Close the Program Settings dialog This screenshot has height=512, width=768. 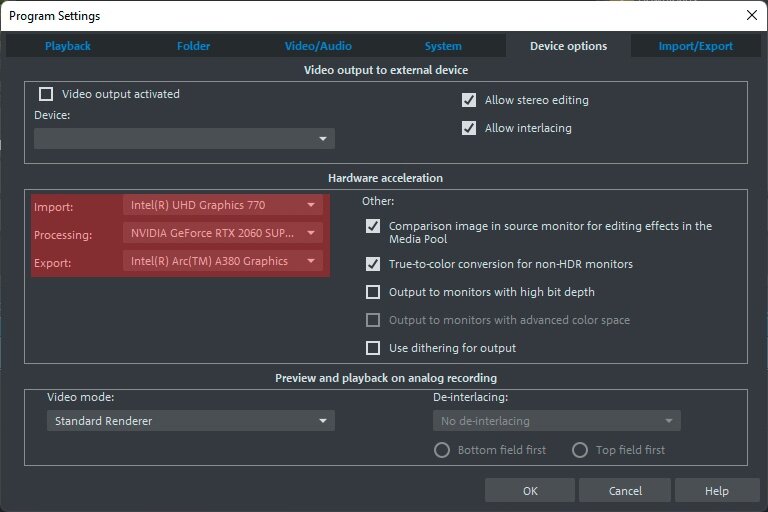coord(752,15)
